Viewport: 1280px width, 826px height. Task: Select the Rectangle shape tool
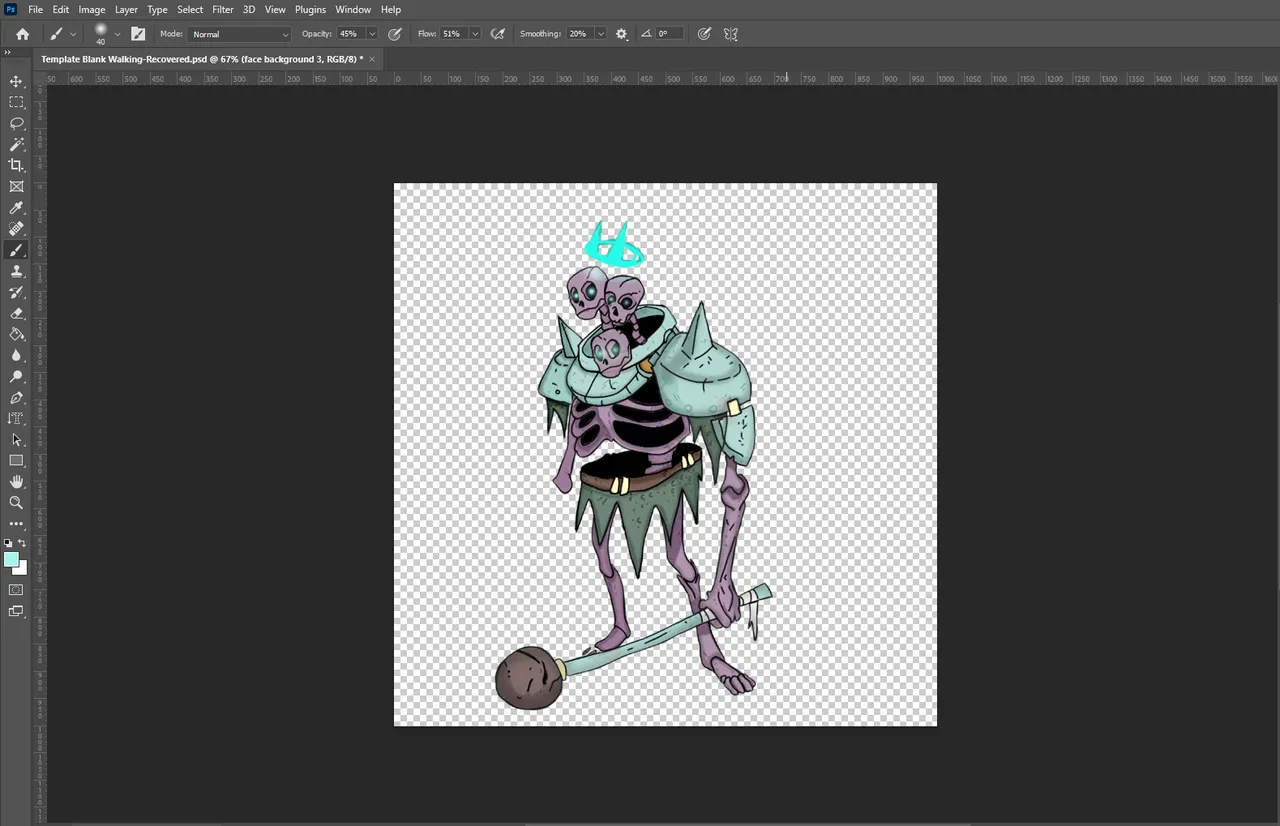pyautogui.click(x=16, y=461)
